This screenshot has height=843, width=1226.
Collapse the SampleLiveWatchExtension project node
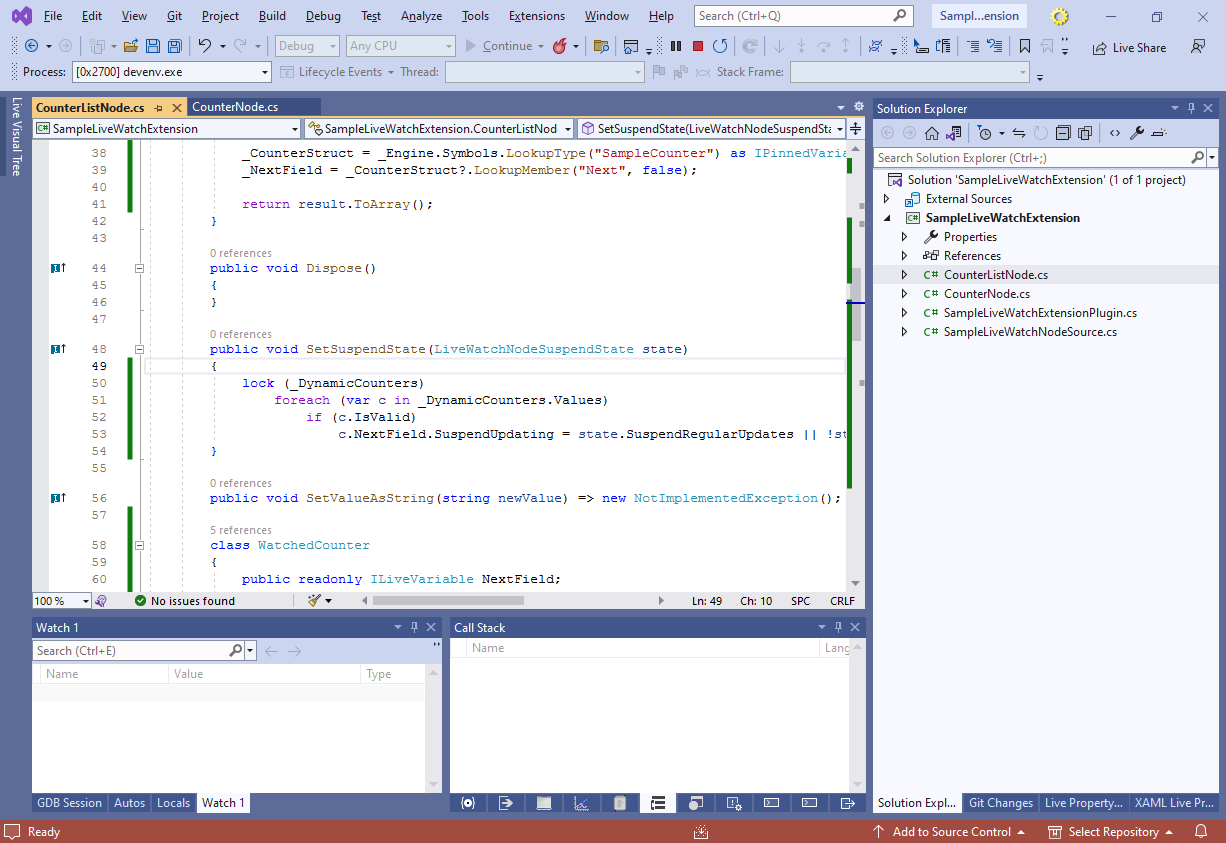887,218
